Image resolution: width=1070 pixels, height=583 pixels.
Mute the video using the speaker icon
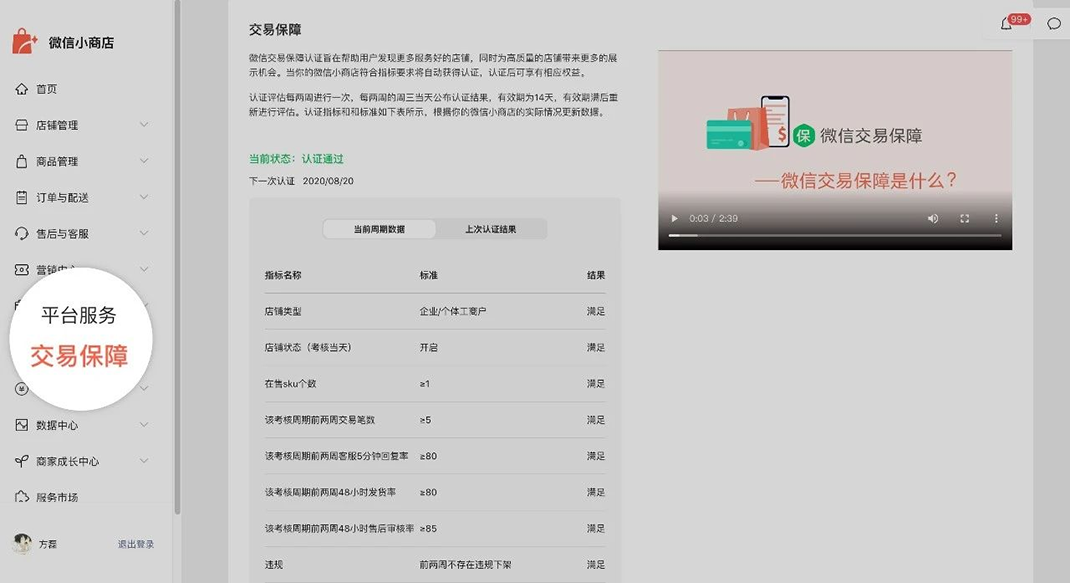point(933,218)
